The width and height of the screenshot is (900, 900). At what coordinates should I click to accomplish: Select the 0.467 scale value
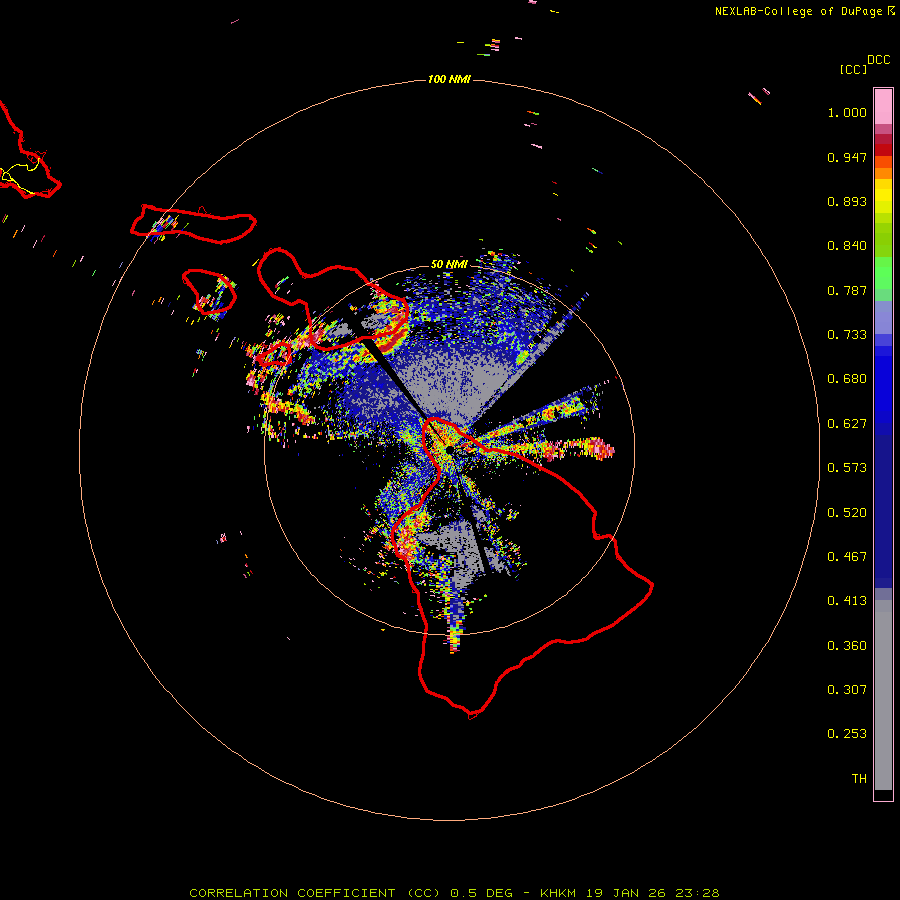point(847,557)
